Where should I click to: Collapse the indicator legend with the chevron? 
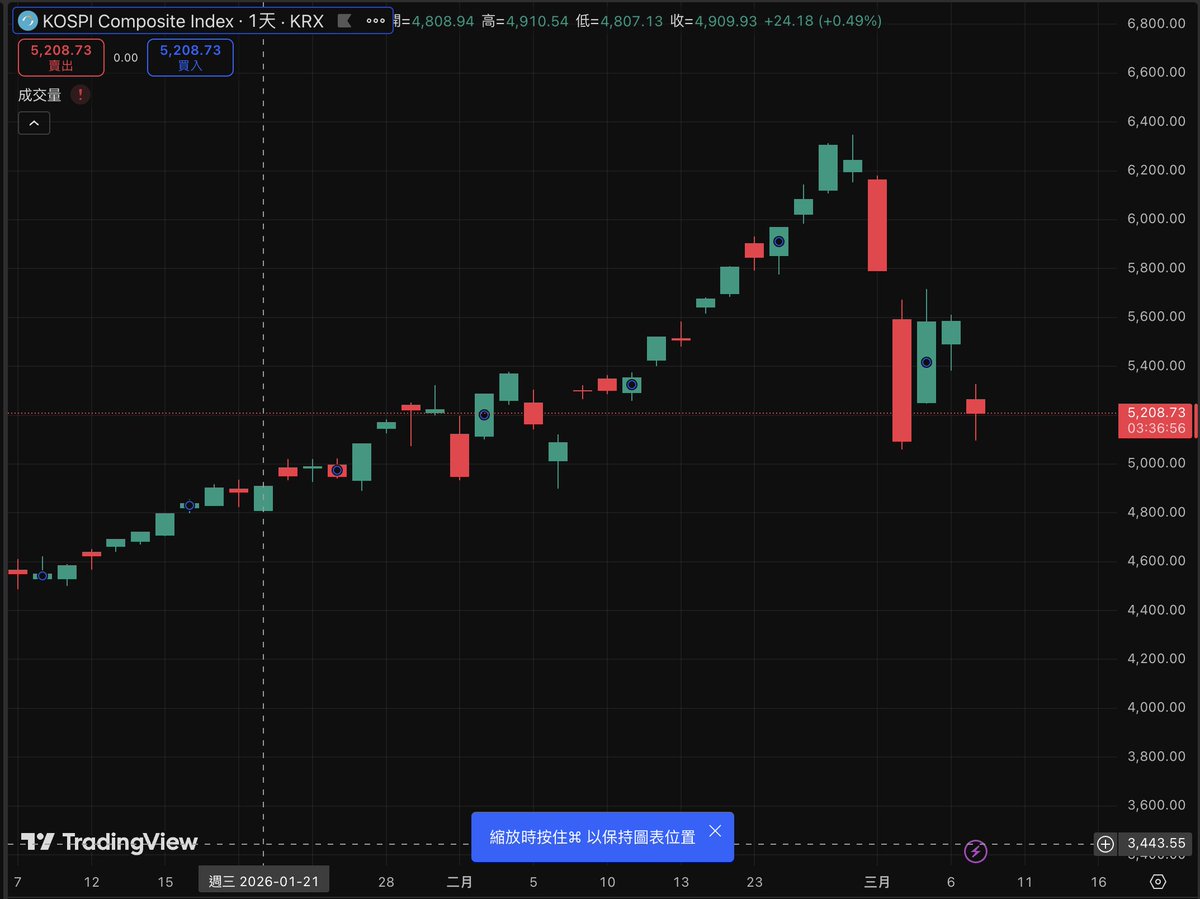(x=33, y=123)
